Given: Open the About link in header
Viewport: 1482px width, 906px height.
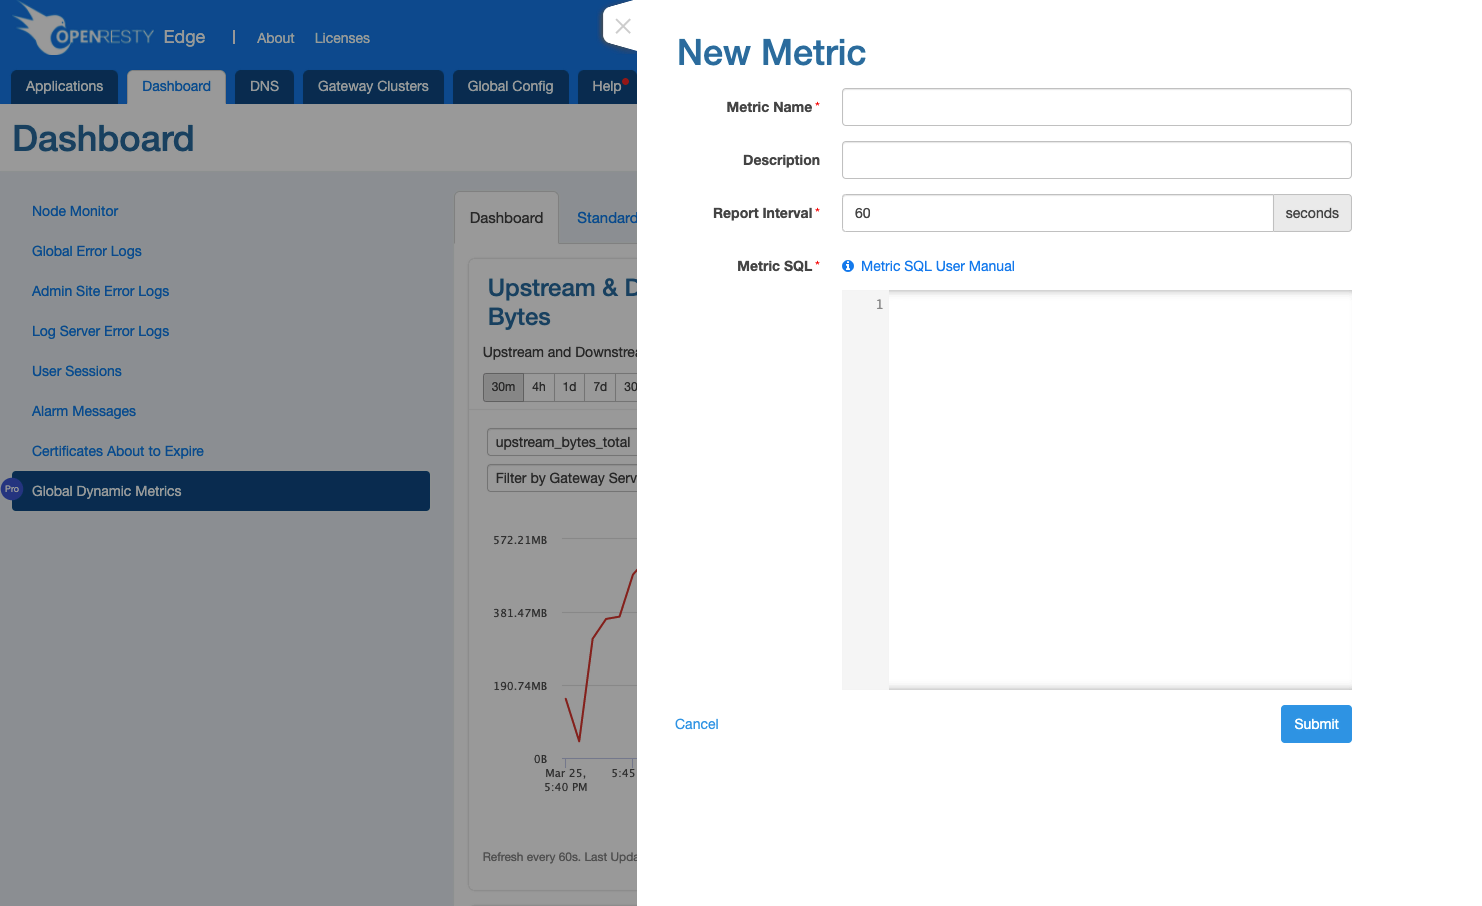Looking at the screenshot, I should coord(275,38).
